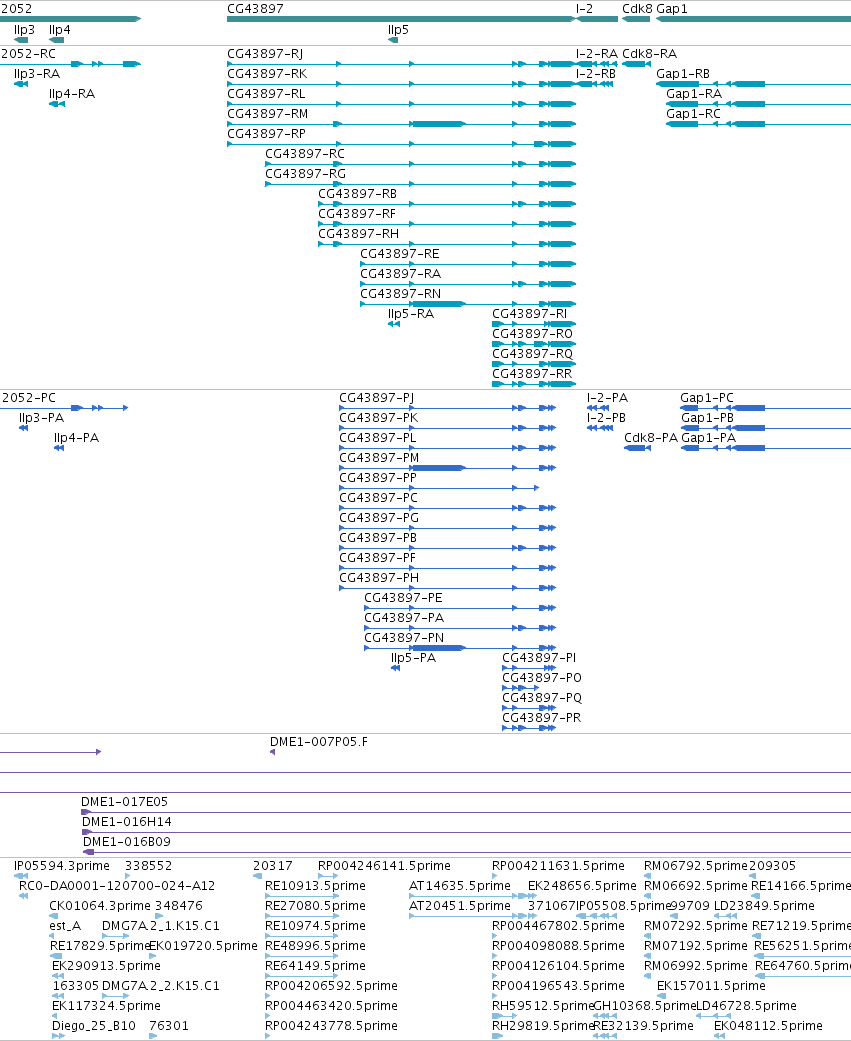Select transcript Gap1-RA
The height and width of the screenshot is (1041, 851).
coord(759,104)
